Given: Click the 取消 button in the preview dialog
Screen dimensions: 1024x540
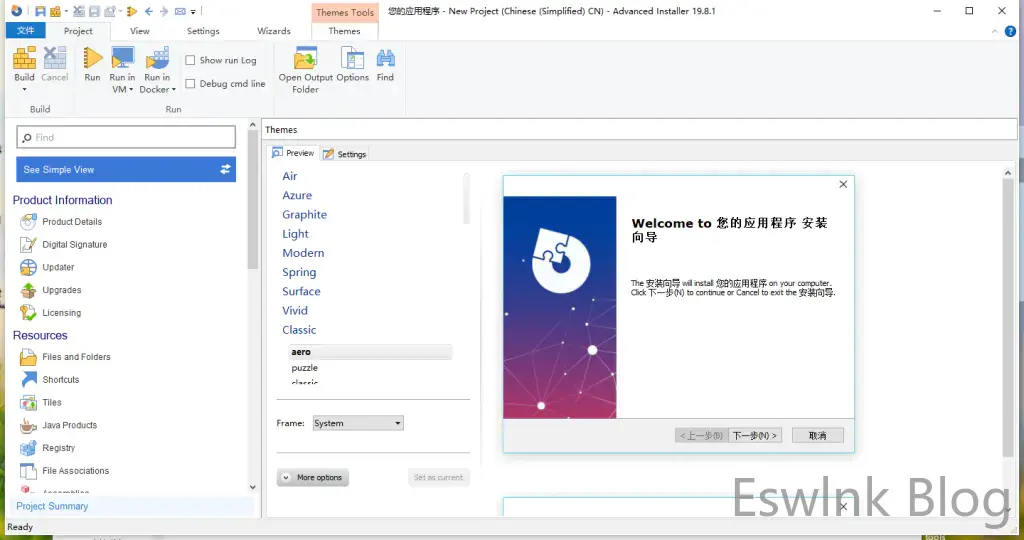Looking at the screenshot, I should [x=817, y=436].
